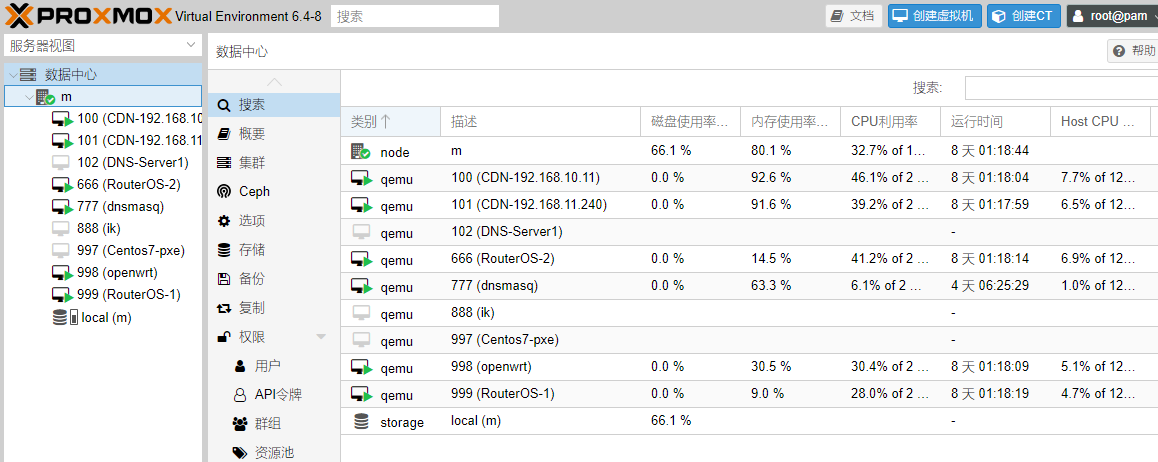The width and height of the screenshot is (1158, 462).
Task: Click the 存储 storage database icon
Action: (x=224, y=250)
